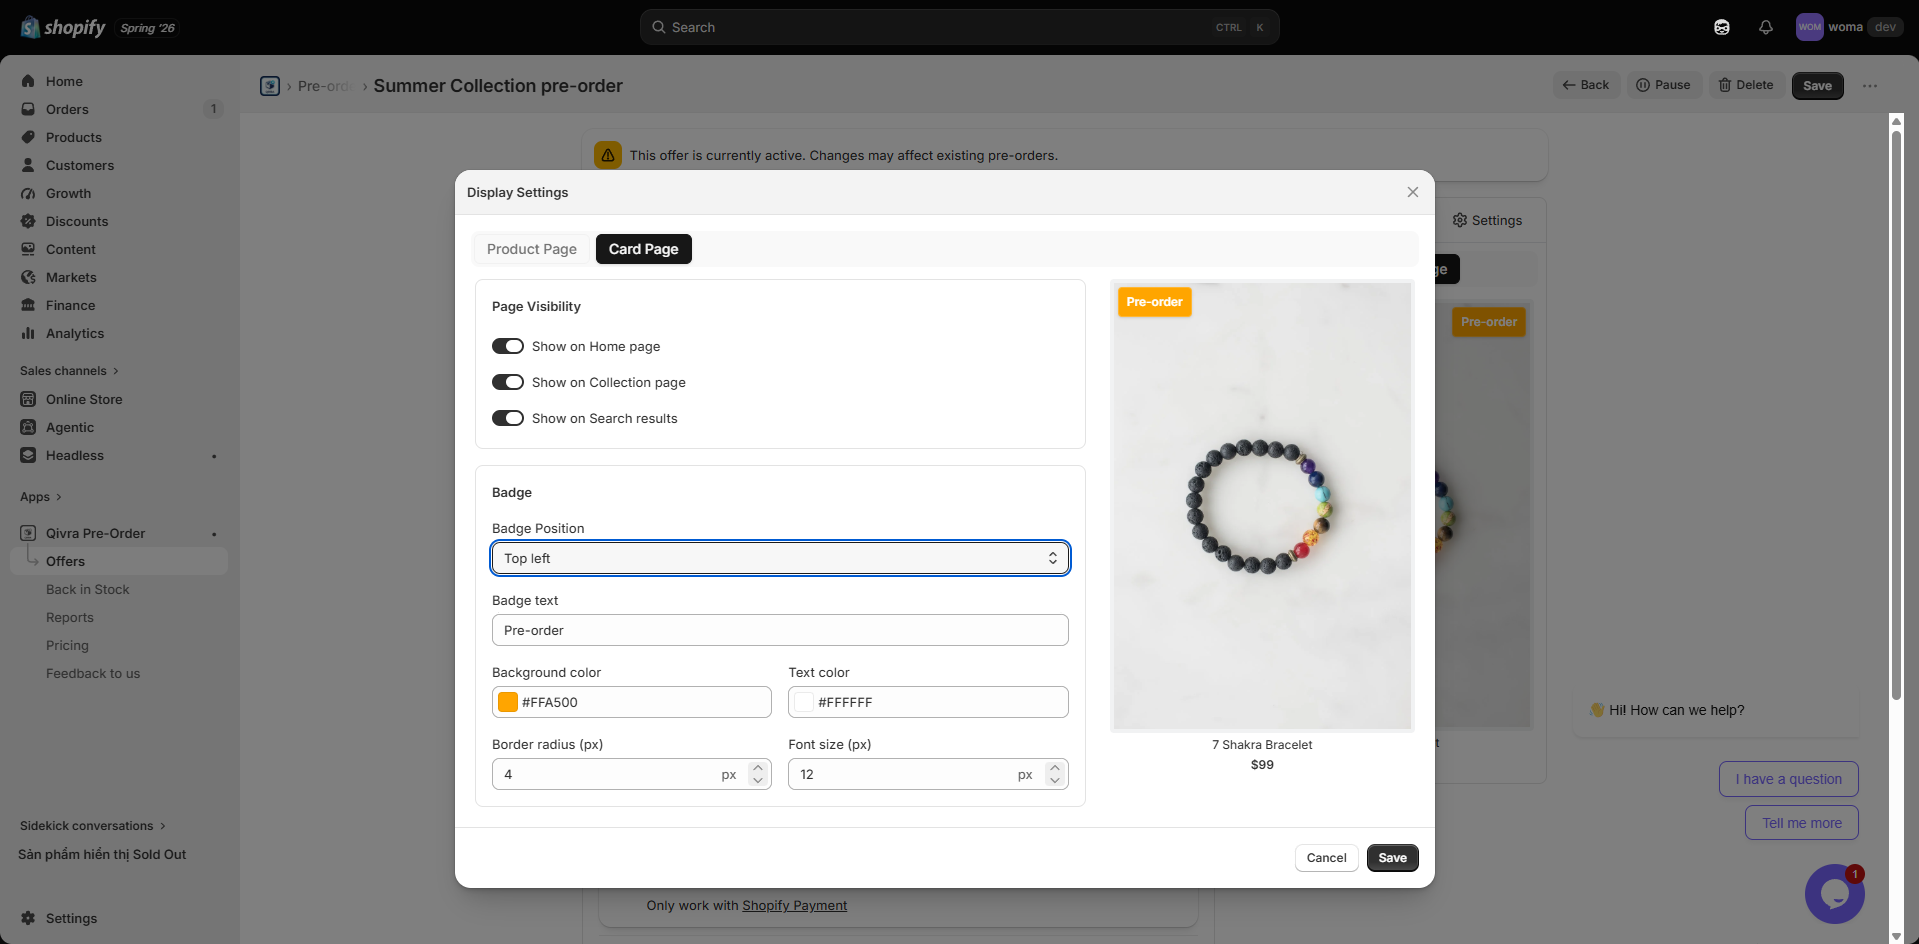
Task: Decrease the Border radius value
Action: [758, 780]
